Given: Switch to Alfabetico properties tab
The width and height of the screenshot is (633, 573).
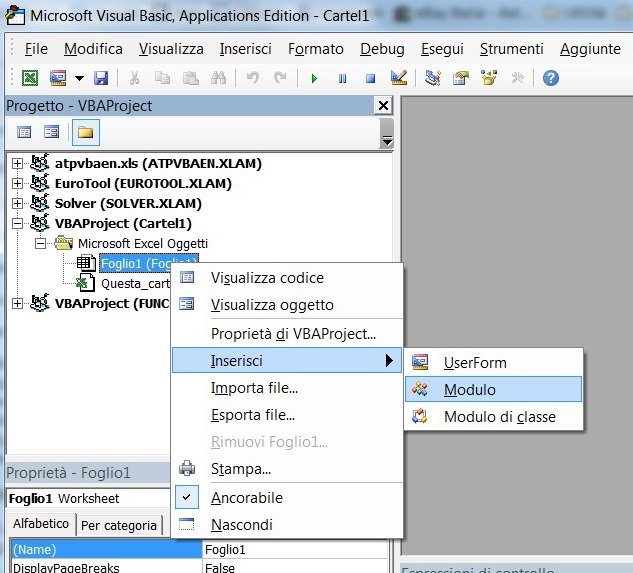Looking at the screenshot, I should coord(41,524).
